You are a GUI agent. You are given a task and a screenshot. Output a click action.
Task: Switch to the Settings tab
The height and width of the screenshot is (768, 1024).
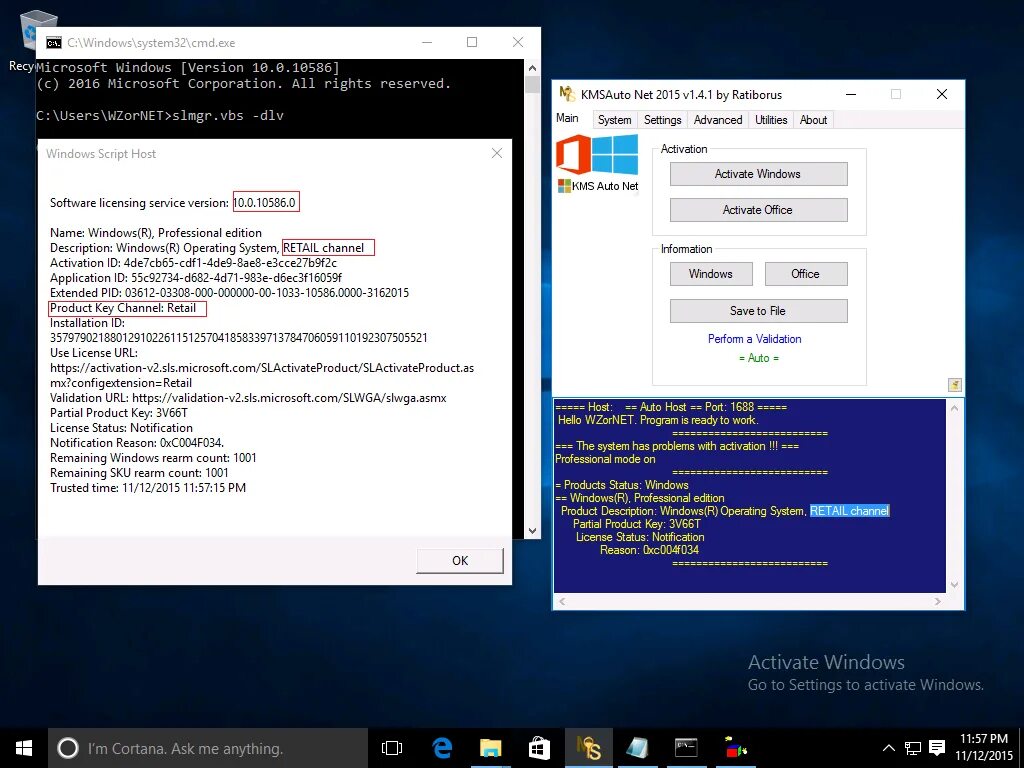coord(662,120)
